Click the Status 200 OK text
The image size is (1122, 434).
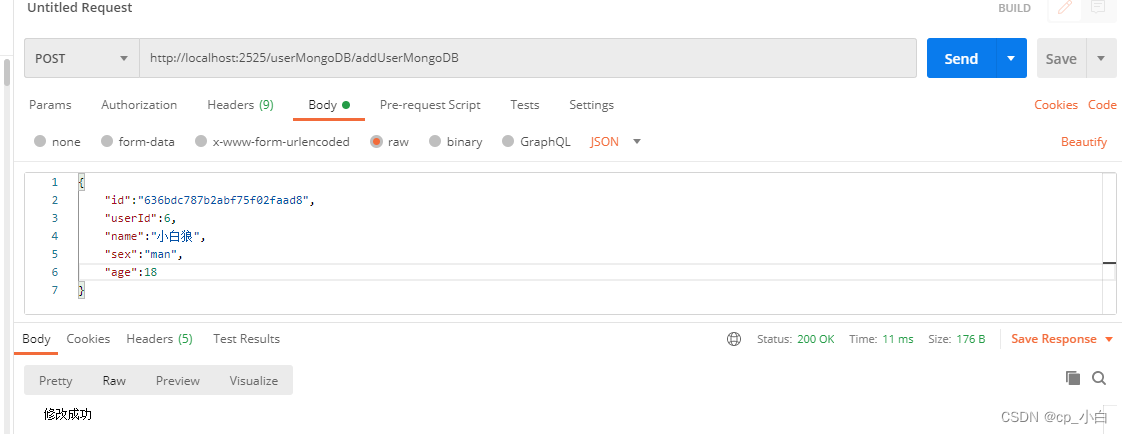(796, 339)
